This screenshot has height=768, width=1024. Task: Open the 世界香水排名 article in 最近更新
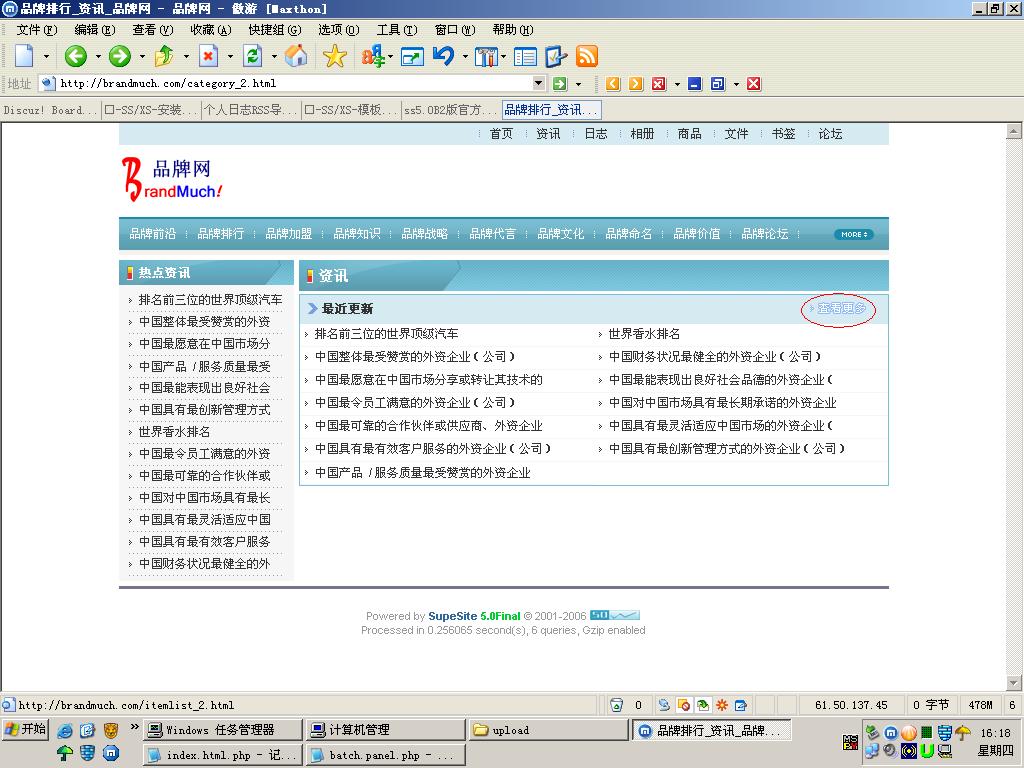644,334
